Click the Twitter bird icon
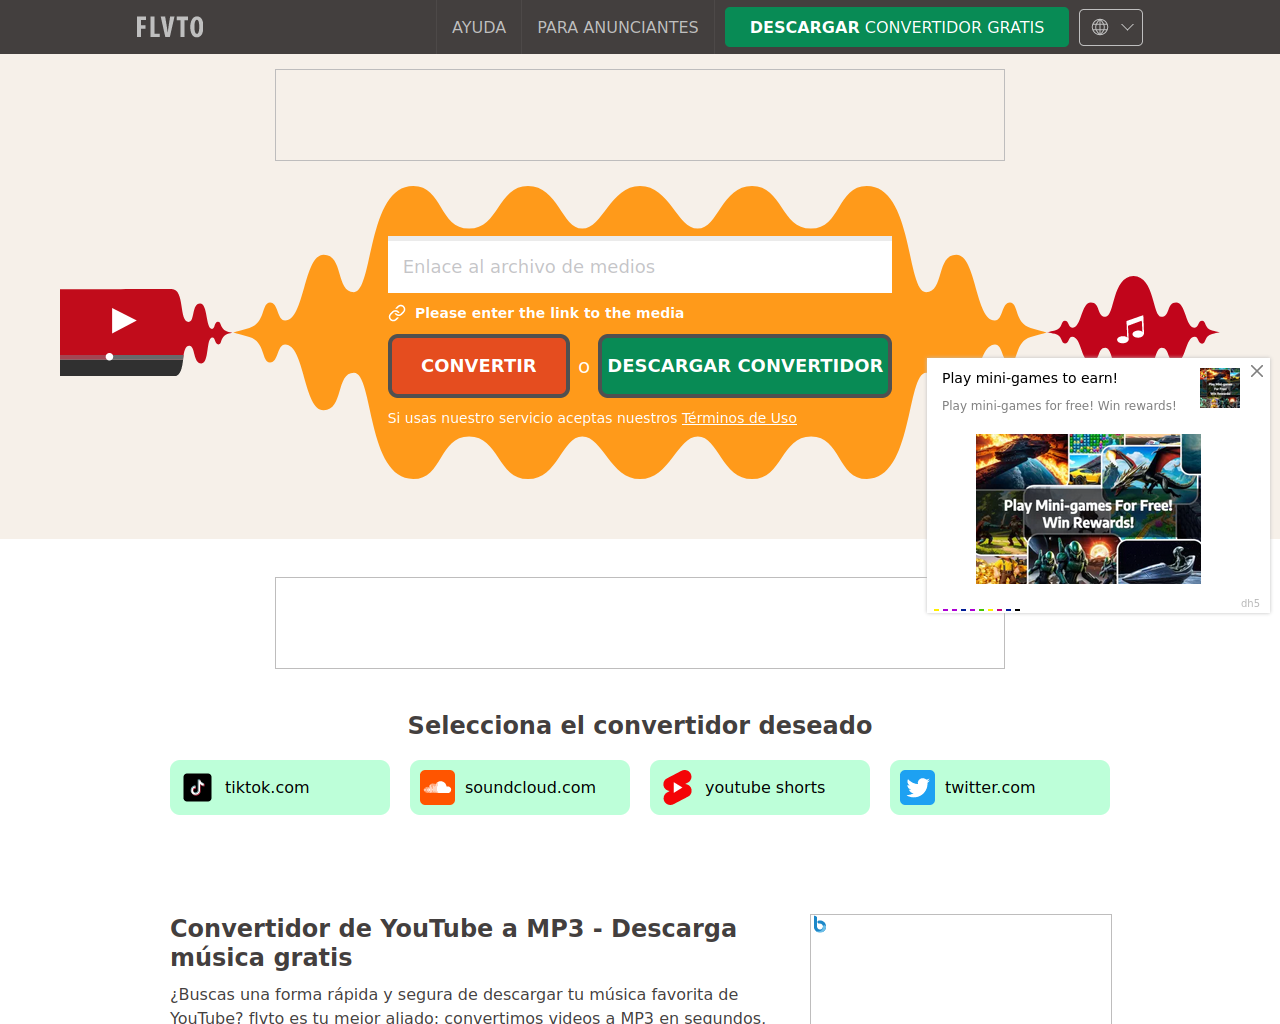This screenshot has width=1280, height=1024. pos(917,787)
